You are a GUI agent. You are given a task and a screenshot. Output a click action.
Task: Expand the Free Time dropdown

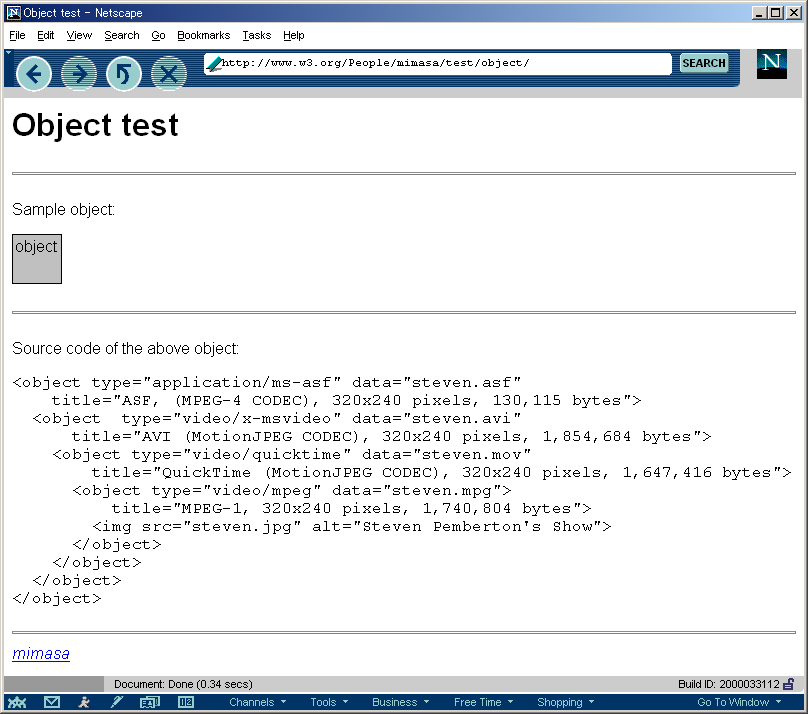point(483,702)
